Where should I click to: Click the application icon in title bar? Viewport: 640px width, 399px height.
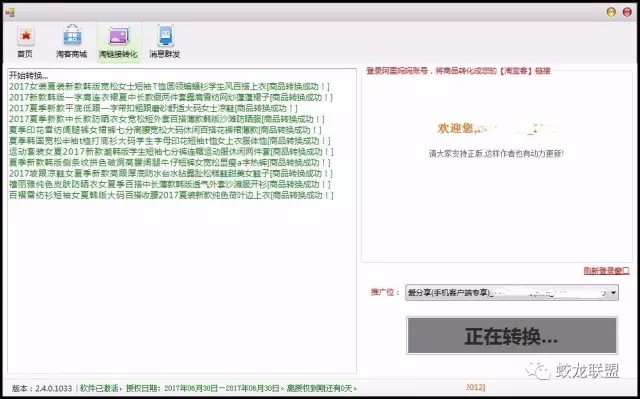10,12
